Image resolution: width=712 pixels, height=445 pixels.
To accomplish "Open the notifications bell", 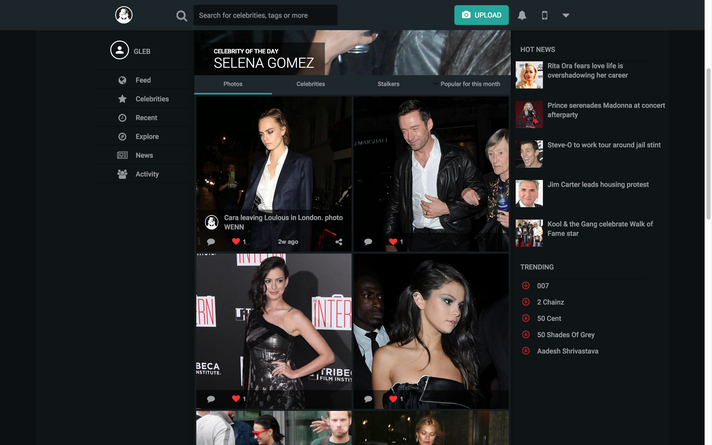I will coord(522,16).
